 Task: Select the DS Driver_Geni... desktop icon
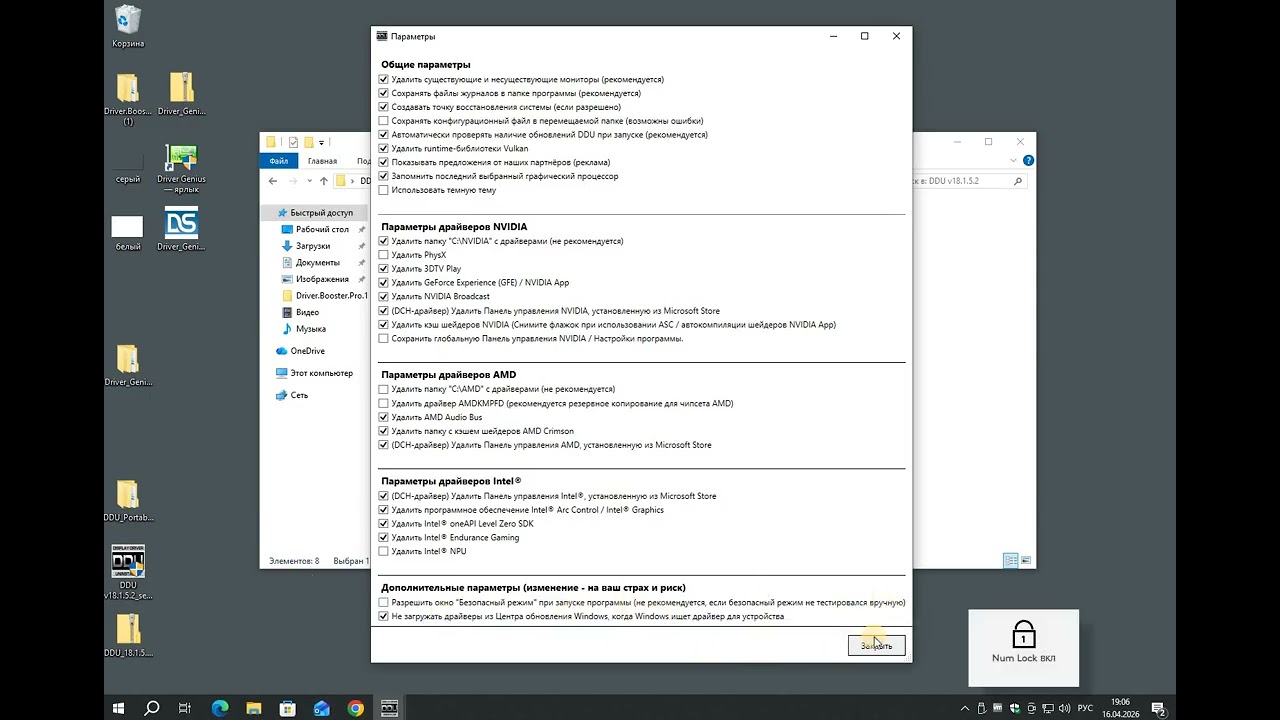pos(181,229)
